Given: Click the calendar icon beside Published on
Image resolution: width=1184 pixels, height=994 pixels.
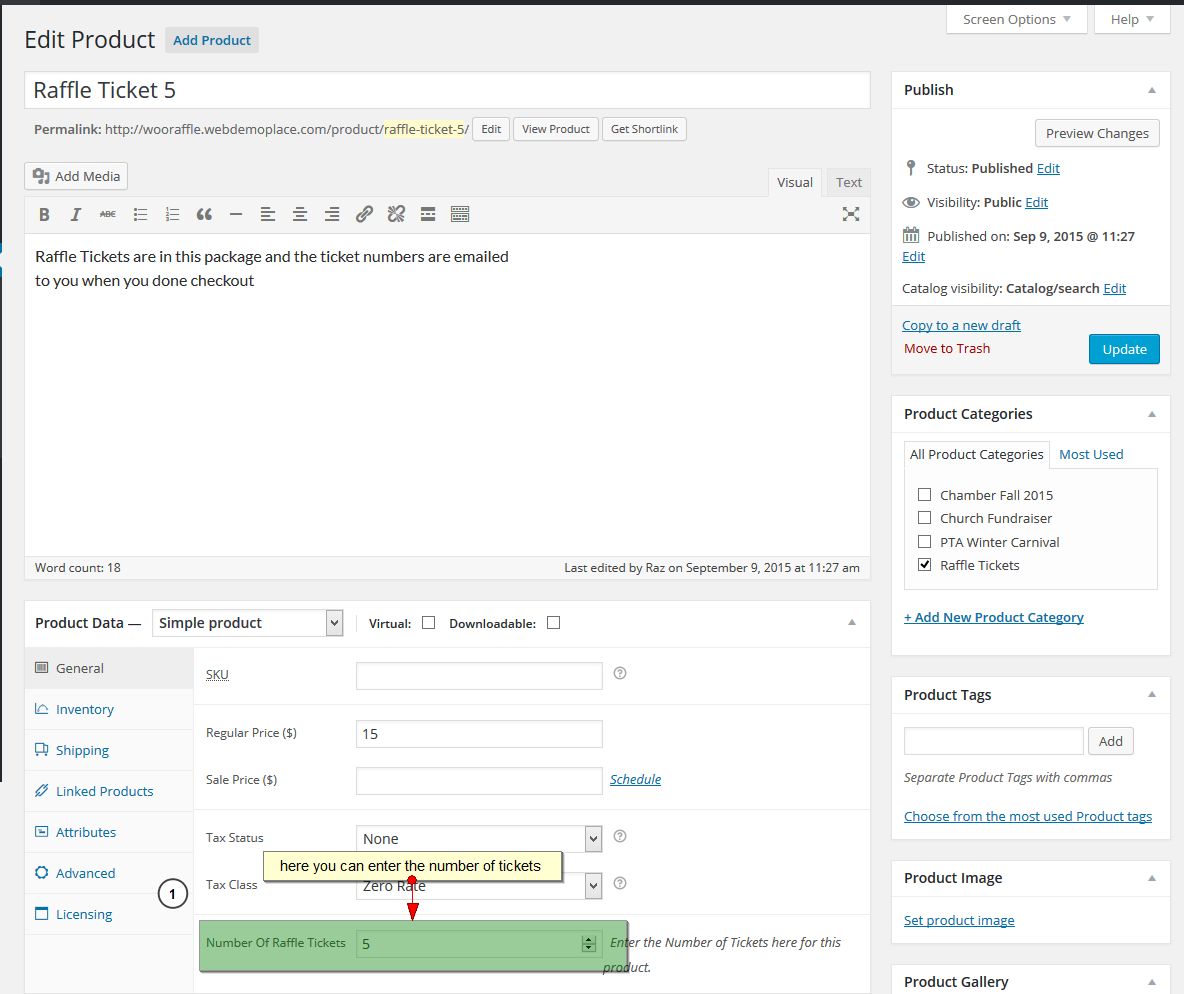Looking at the screenshot, I should pos(911,235).
